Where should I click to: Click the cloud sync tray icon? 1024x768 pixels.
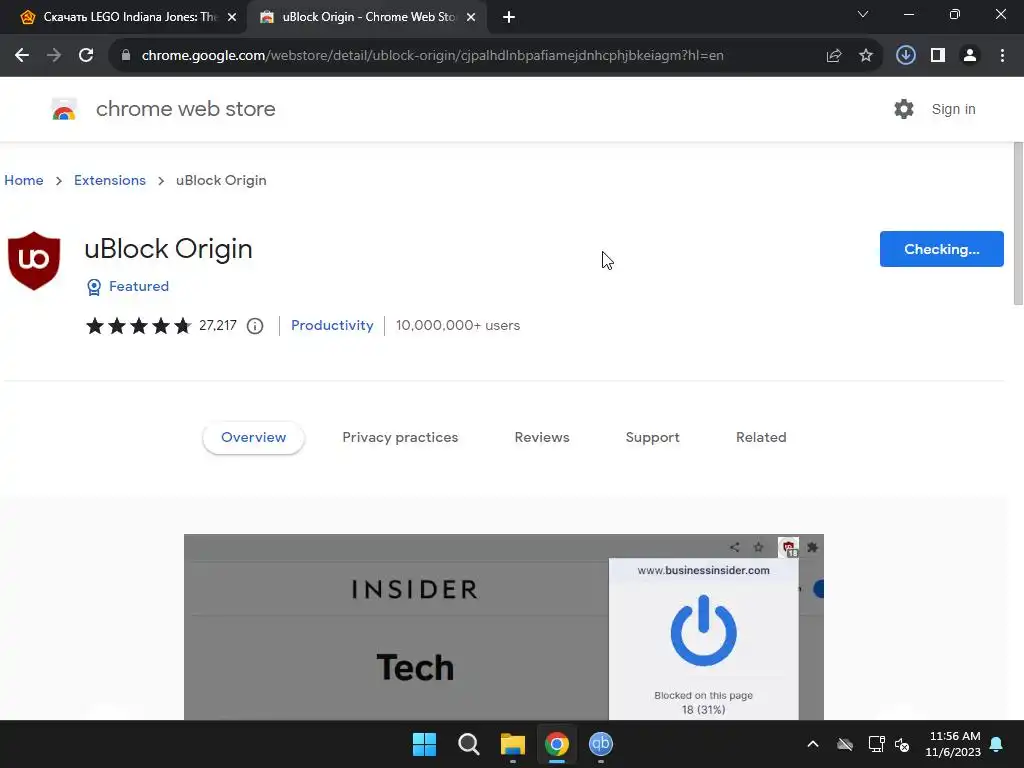point(845,744)
